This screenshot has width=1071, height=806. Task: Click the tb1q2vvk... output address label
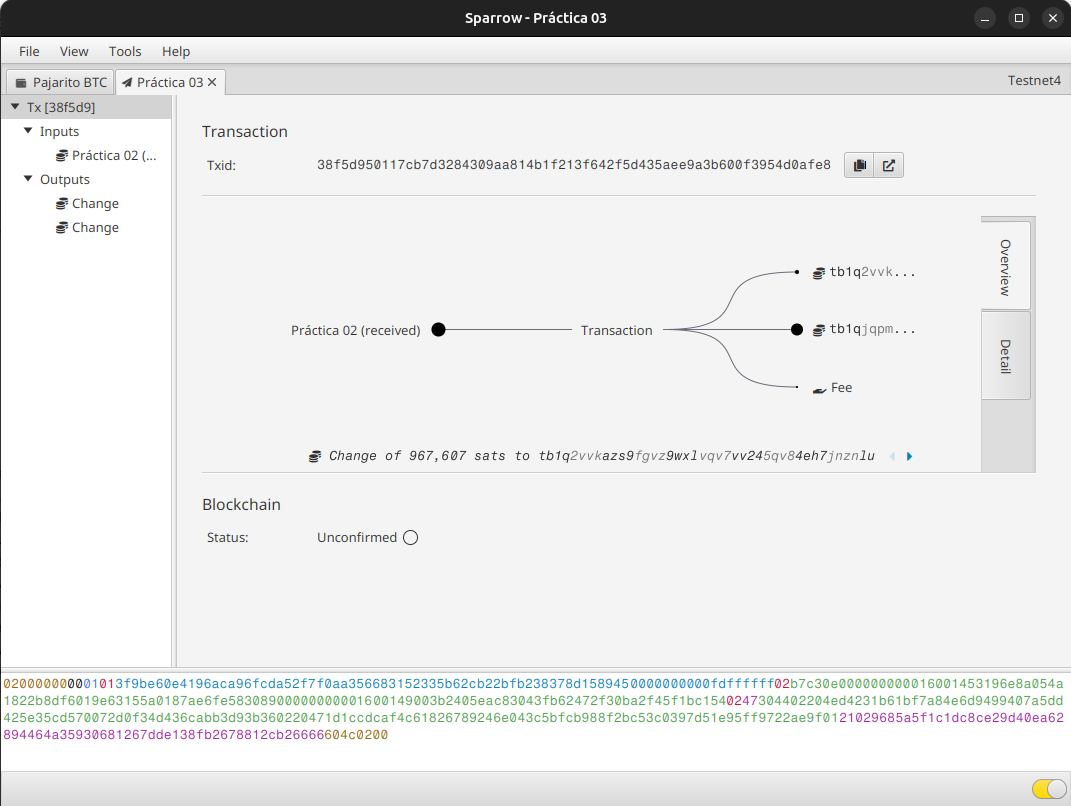click(x=872, y=273)
